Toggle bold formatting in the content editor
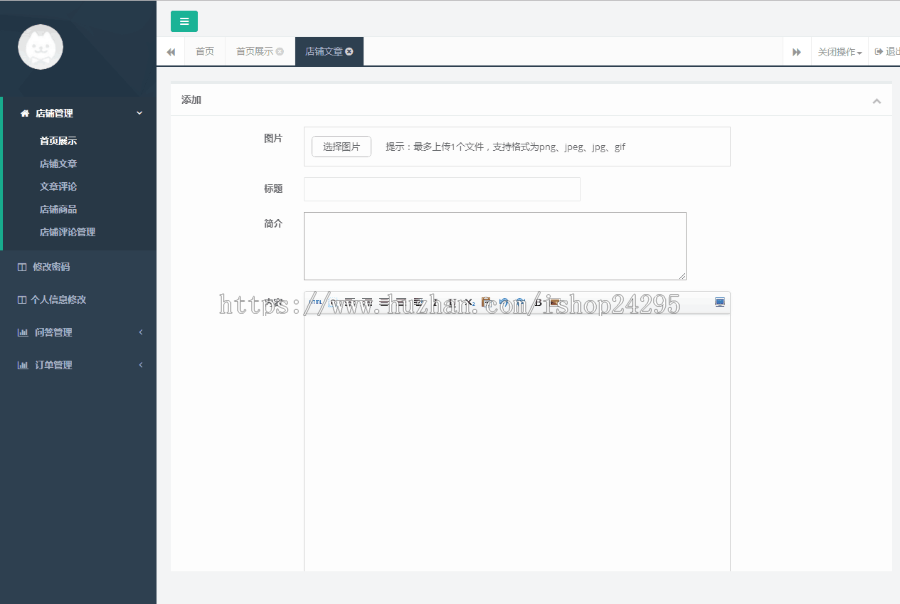The image size is (900, 604). click(540, 302)
